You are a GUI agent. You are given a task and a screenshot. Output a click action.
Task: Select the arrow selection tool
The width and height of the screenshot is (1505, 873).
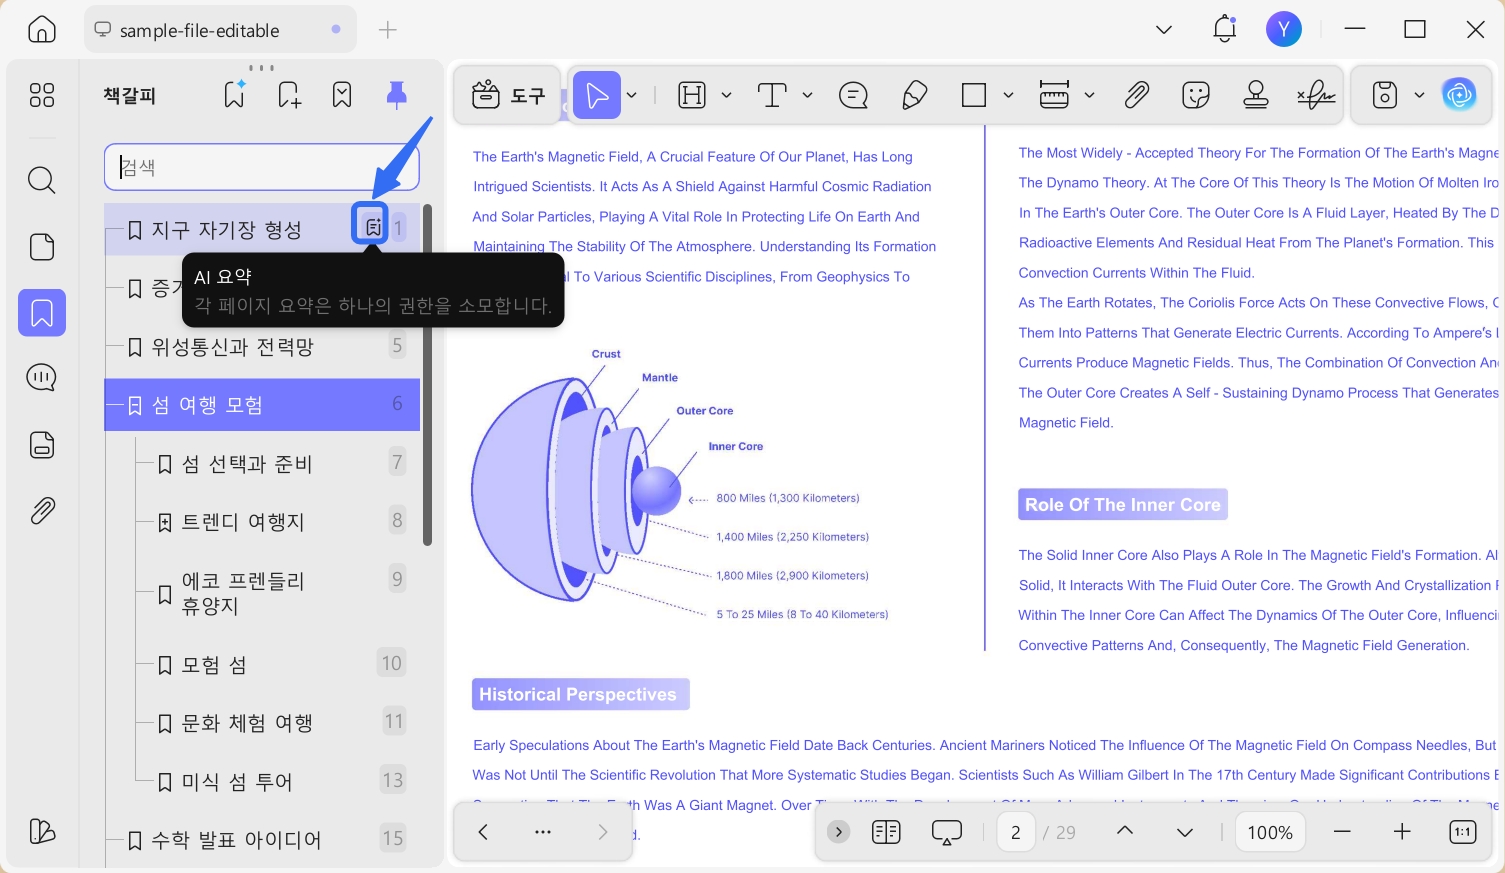tap(597, 95)
